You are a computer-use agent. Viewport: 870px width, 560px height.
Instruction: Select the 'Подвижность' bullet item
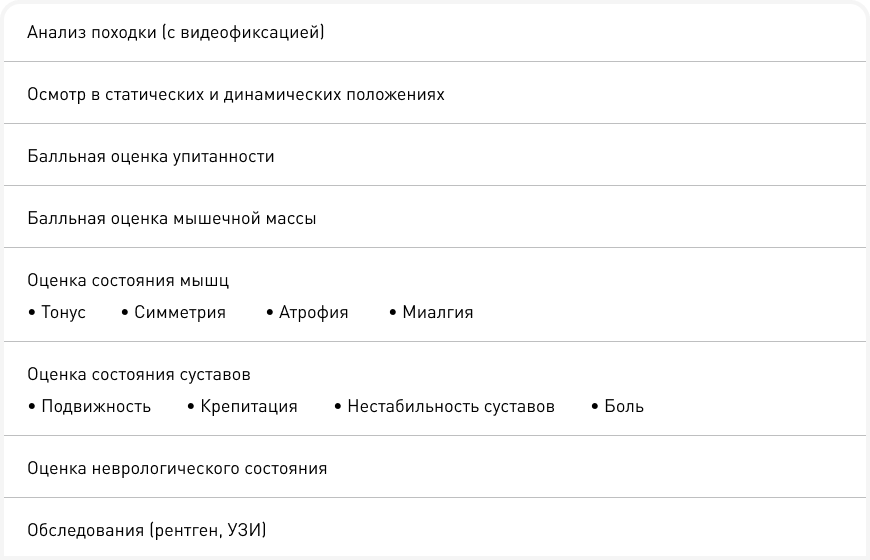click(x=96, y=407)
